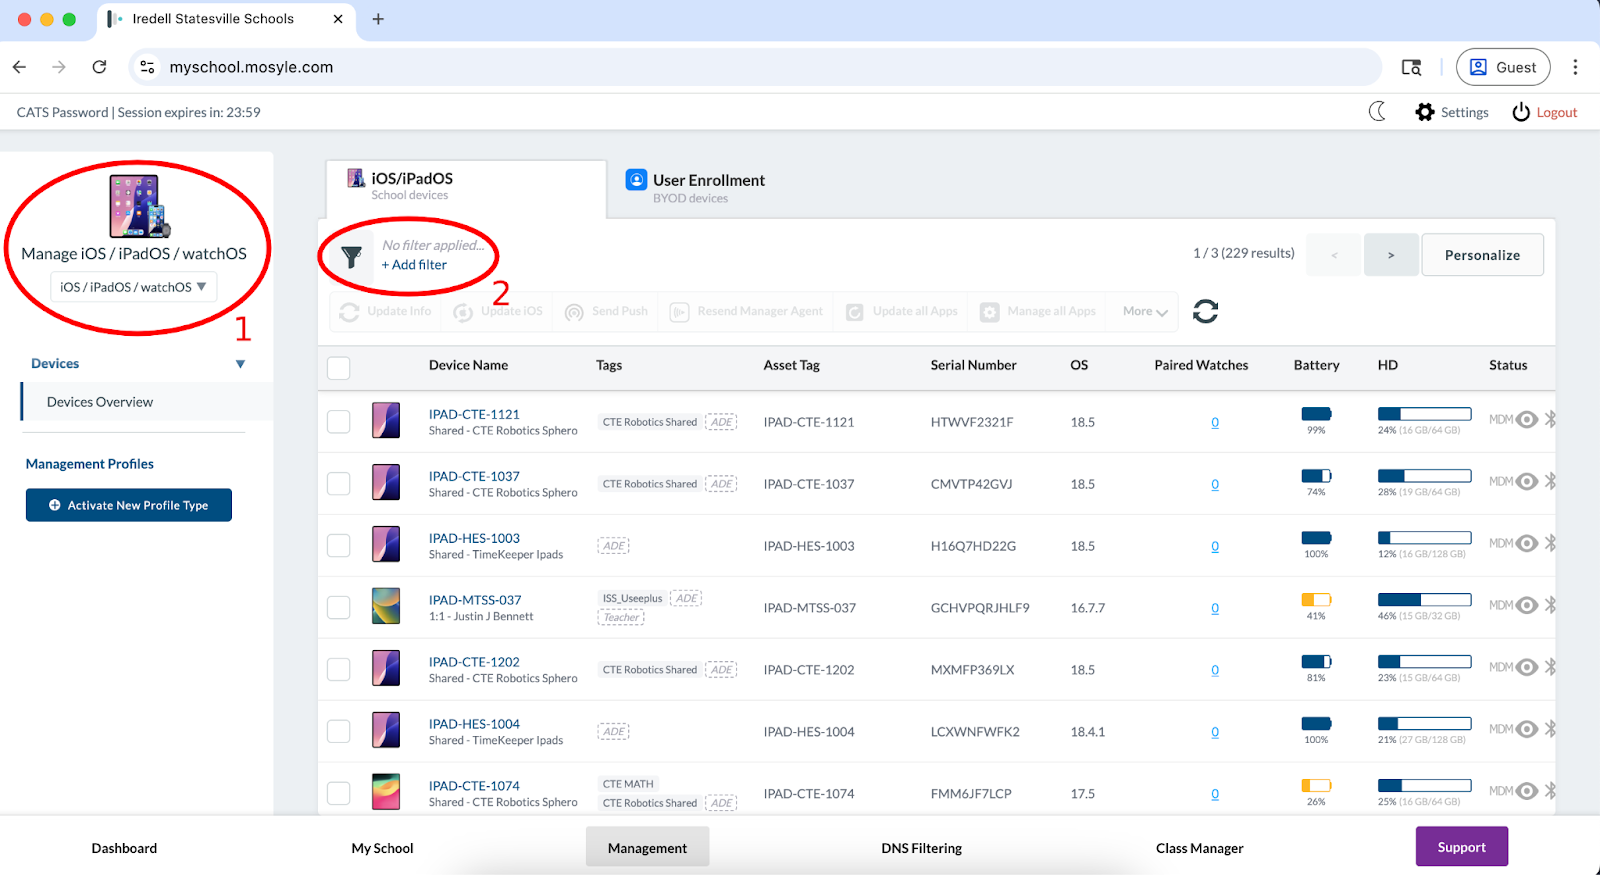Open the More actions dropdown
Image resolution: width=1600 pixels, height=875 pixels.
pos(1145,312)
